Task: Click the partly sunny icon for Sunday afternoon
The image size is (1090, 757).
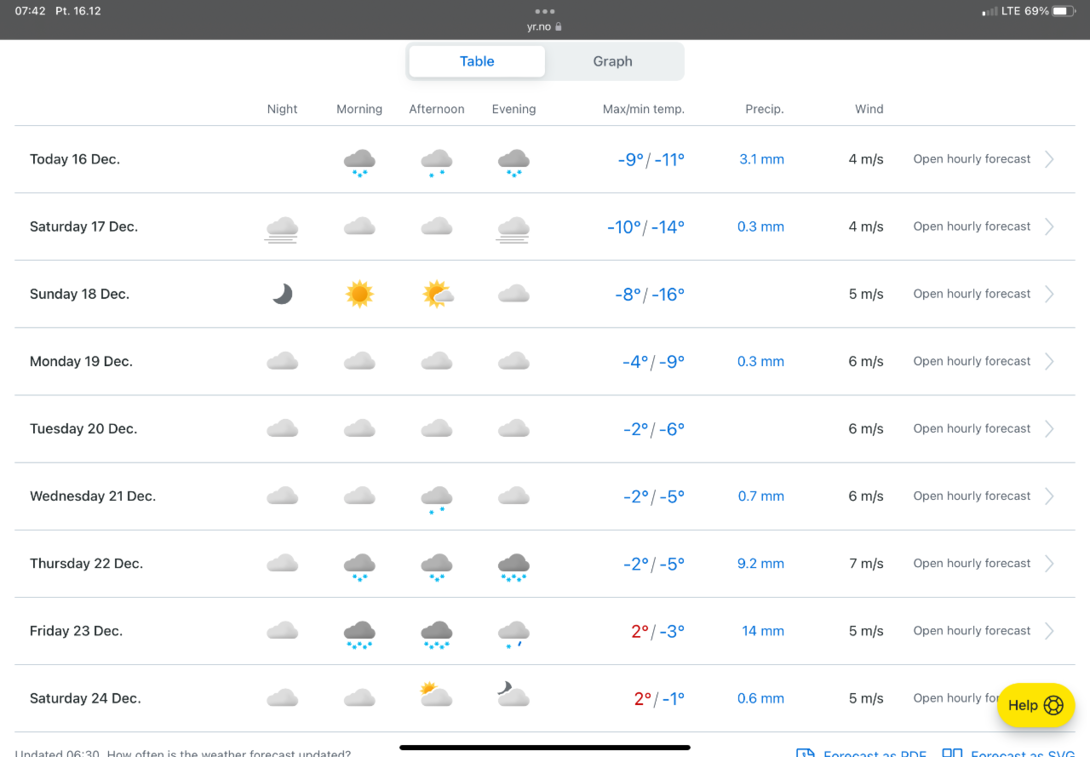Action: 437,294
